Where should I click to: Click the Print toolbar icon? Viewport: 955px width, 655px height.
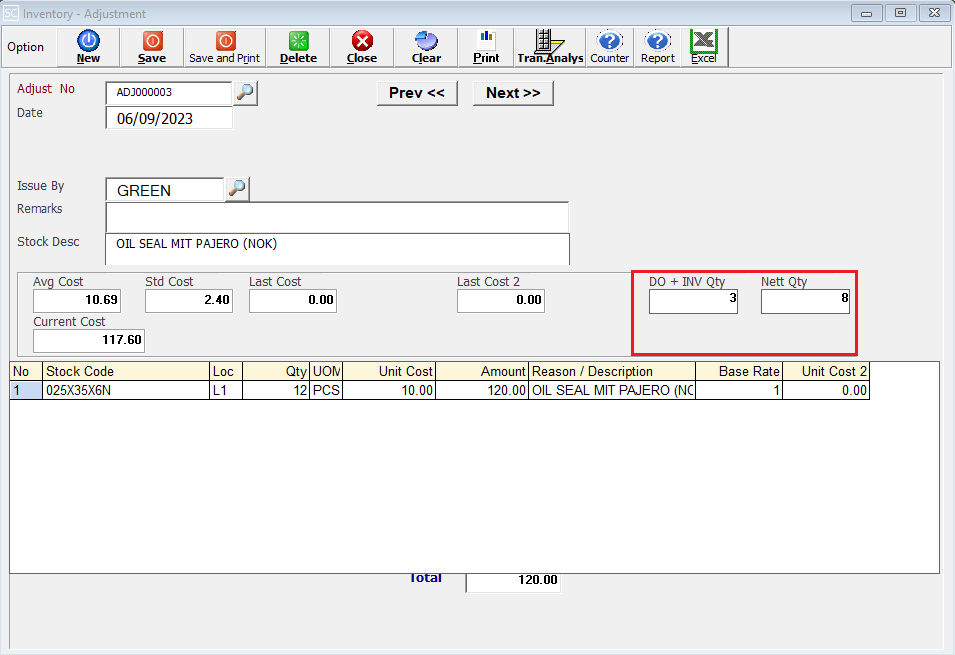pos(486,47)
